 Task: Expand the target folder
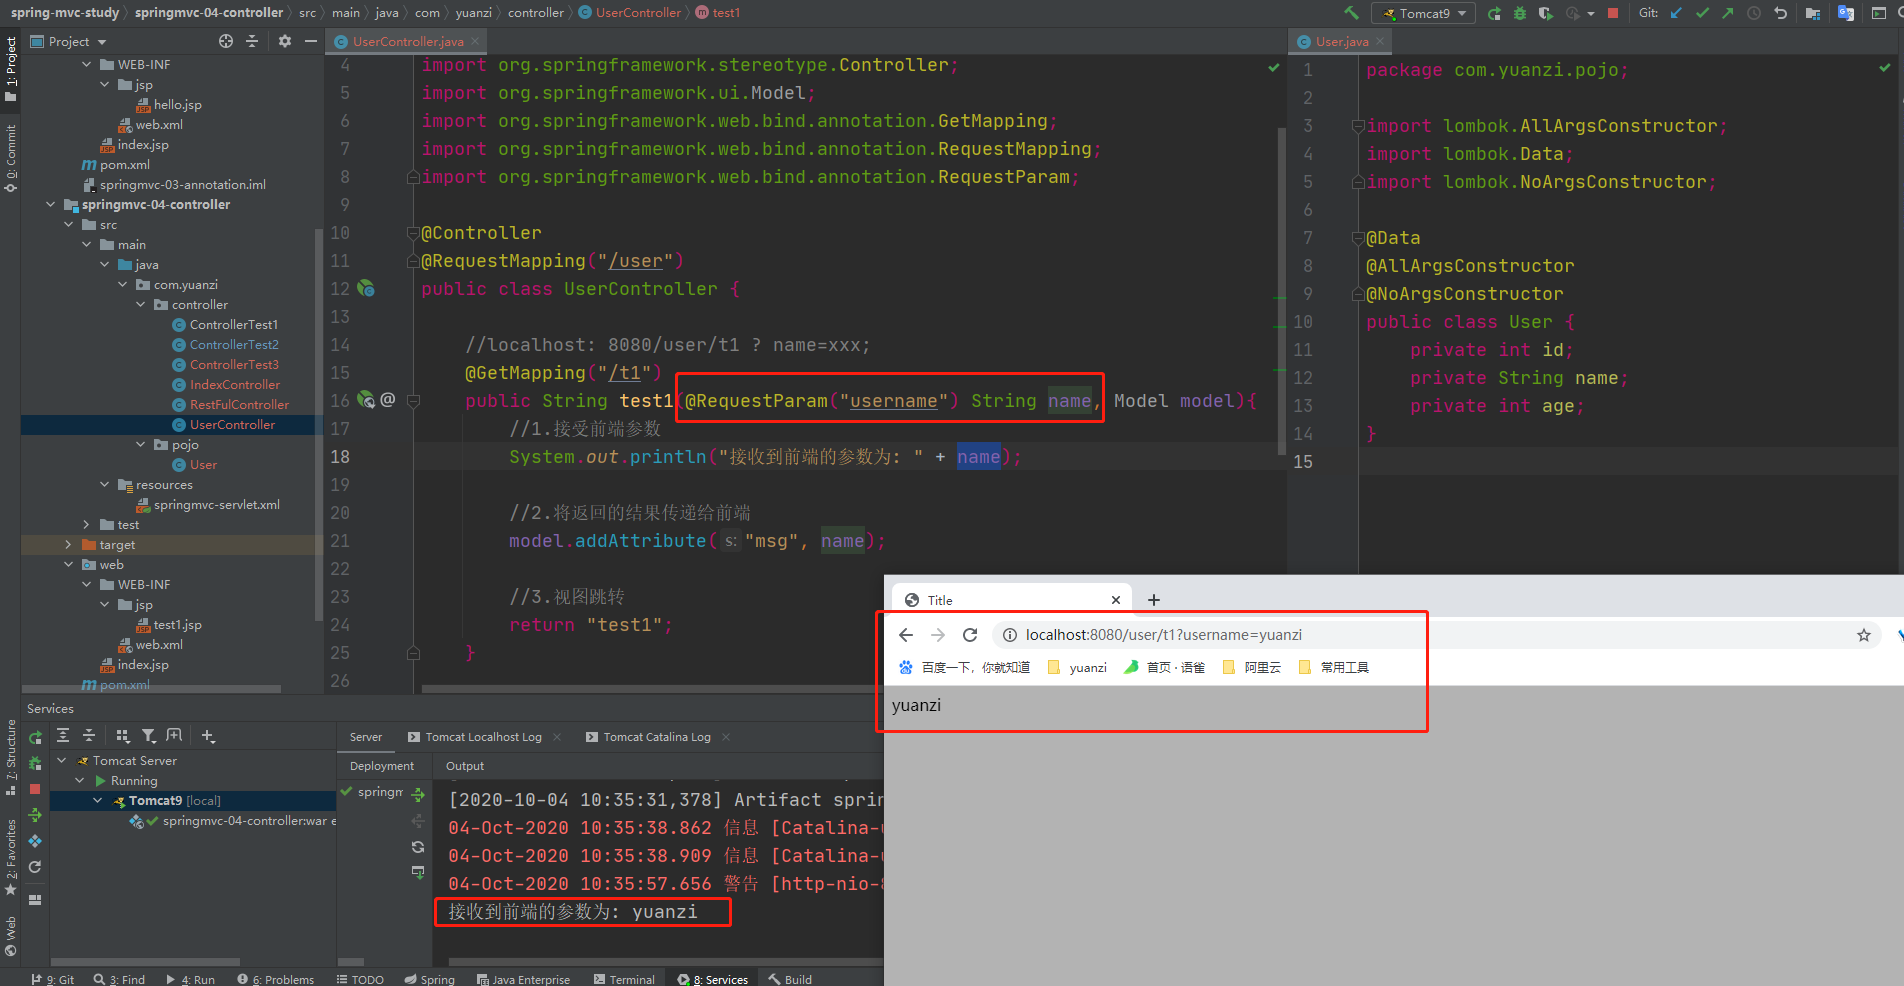click(x=69, y=545)
